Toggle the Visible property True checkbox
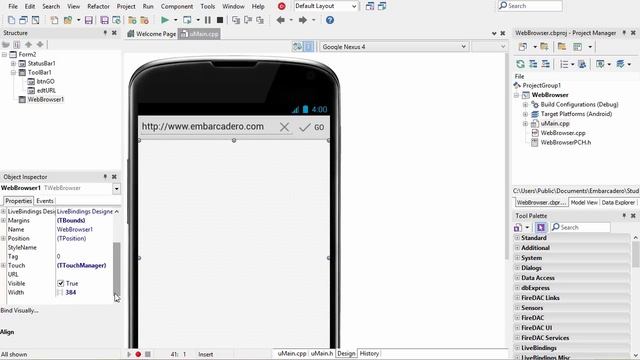Screen dimensions: 640x360 [x=61, y=283]
